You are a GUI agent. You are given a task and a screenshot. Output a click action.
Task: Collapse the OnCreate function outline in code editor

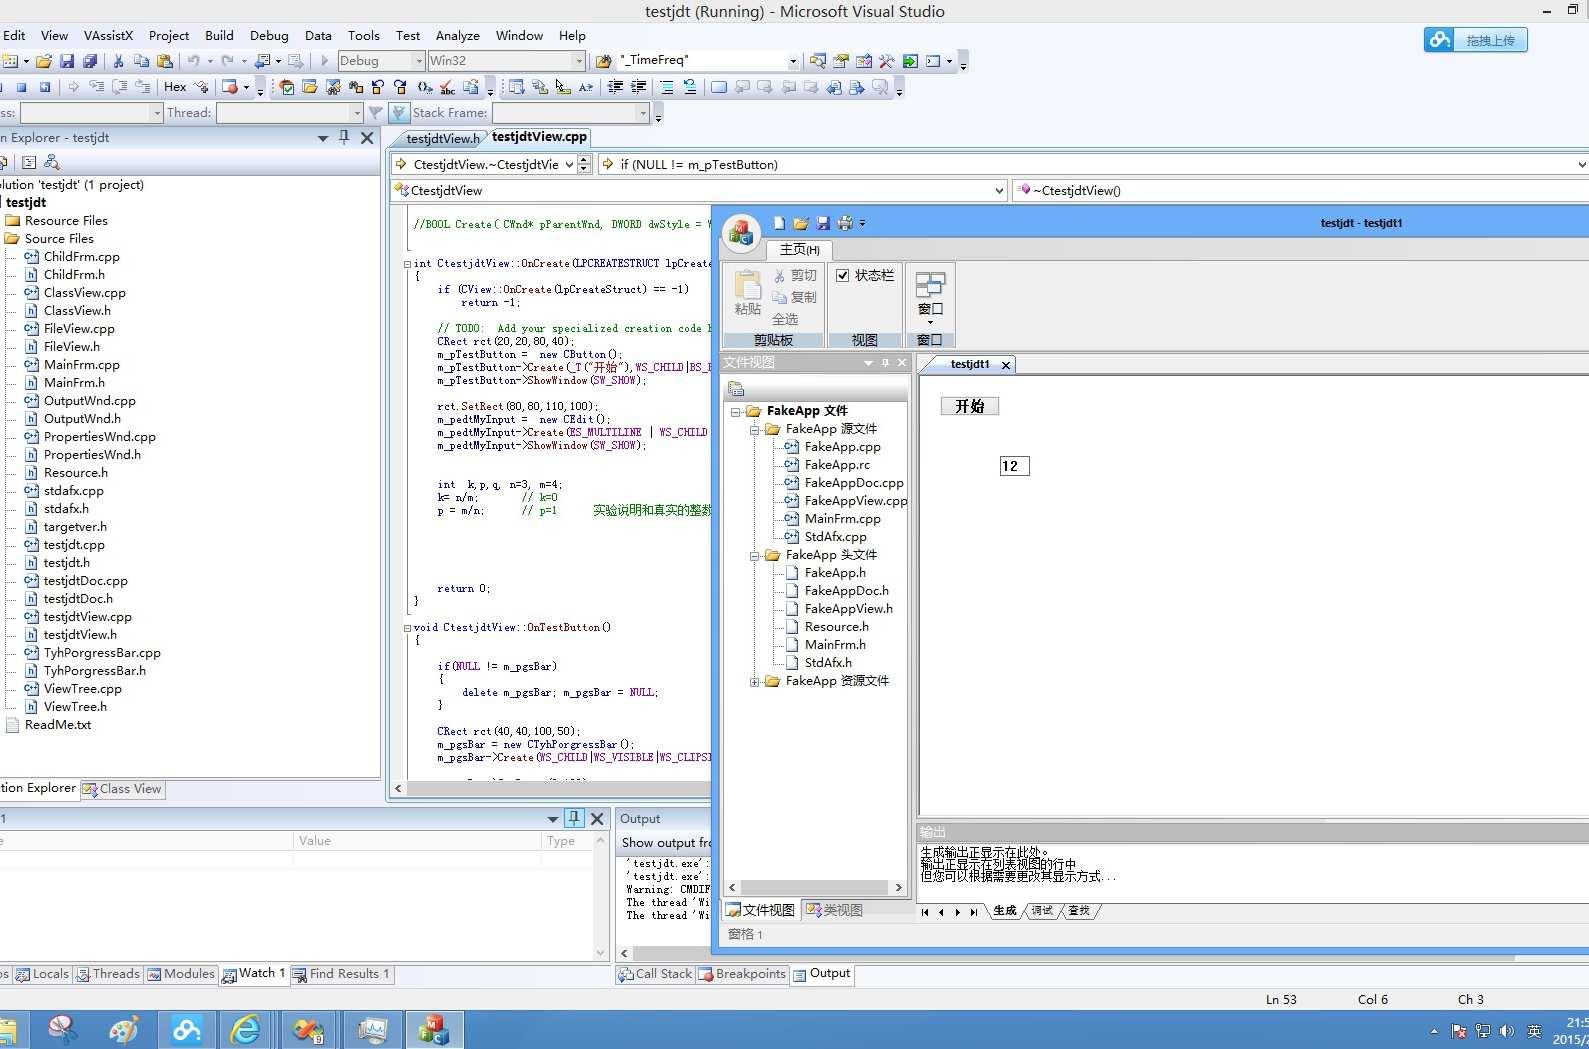tap(407, 264)
